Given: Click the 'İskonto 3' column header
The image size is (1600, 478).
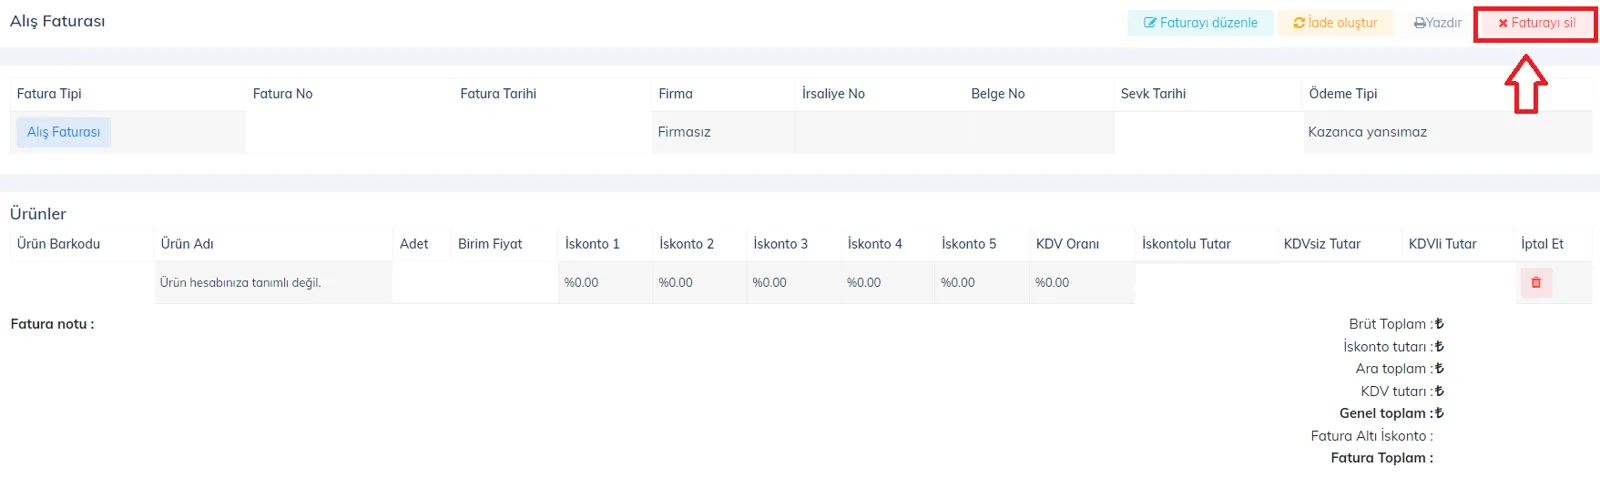Looking at the screenshot, I should [x=780, y=244].
